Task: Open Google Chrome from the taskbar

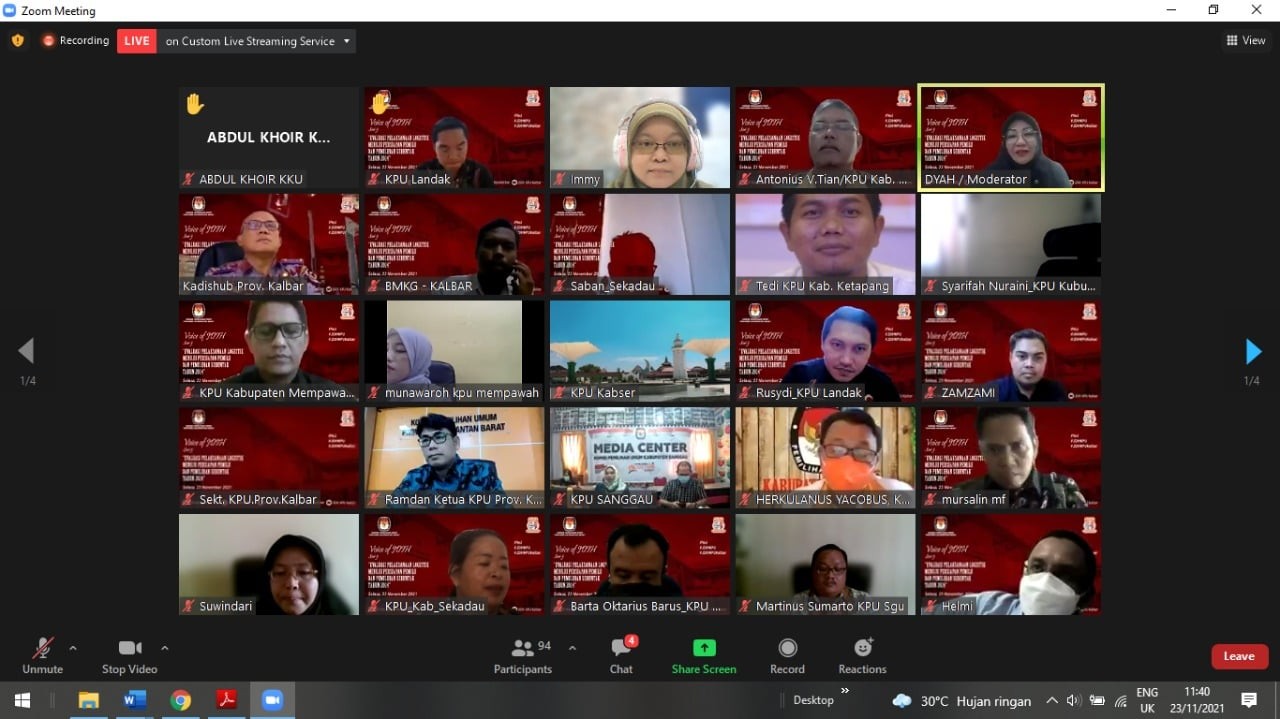Action: tap(180, 700)
